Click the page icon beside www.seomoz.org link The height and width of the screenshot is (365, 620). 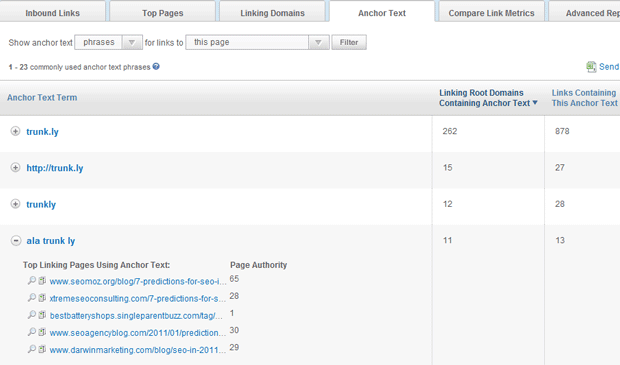click(x=42, y=281)
